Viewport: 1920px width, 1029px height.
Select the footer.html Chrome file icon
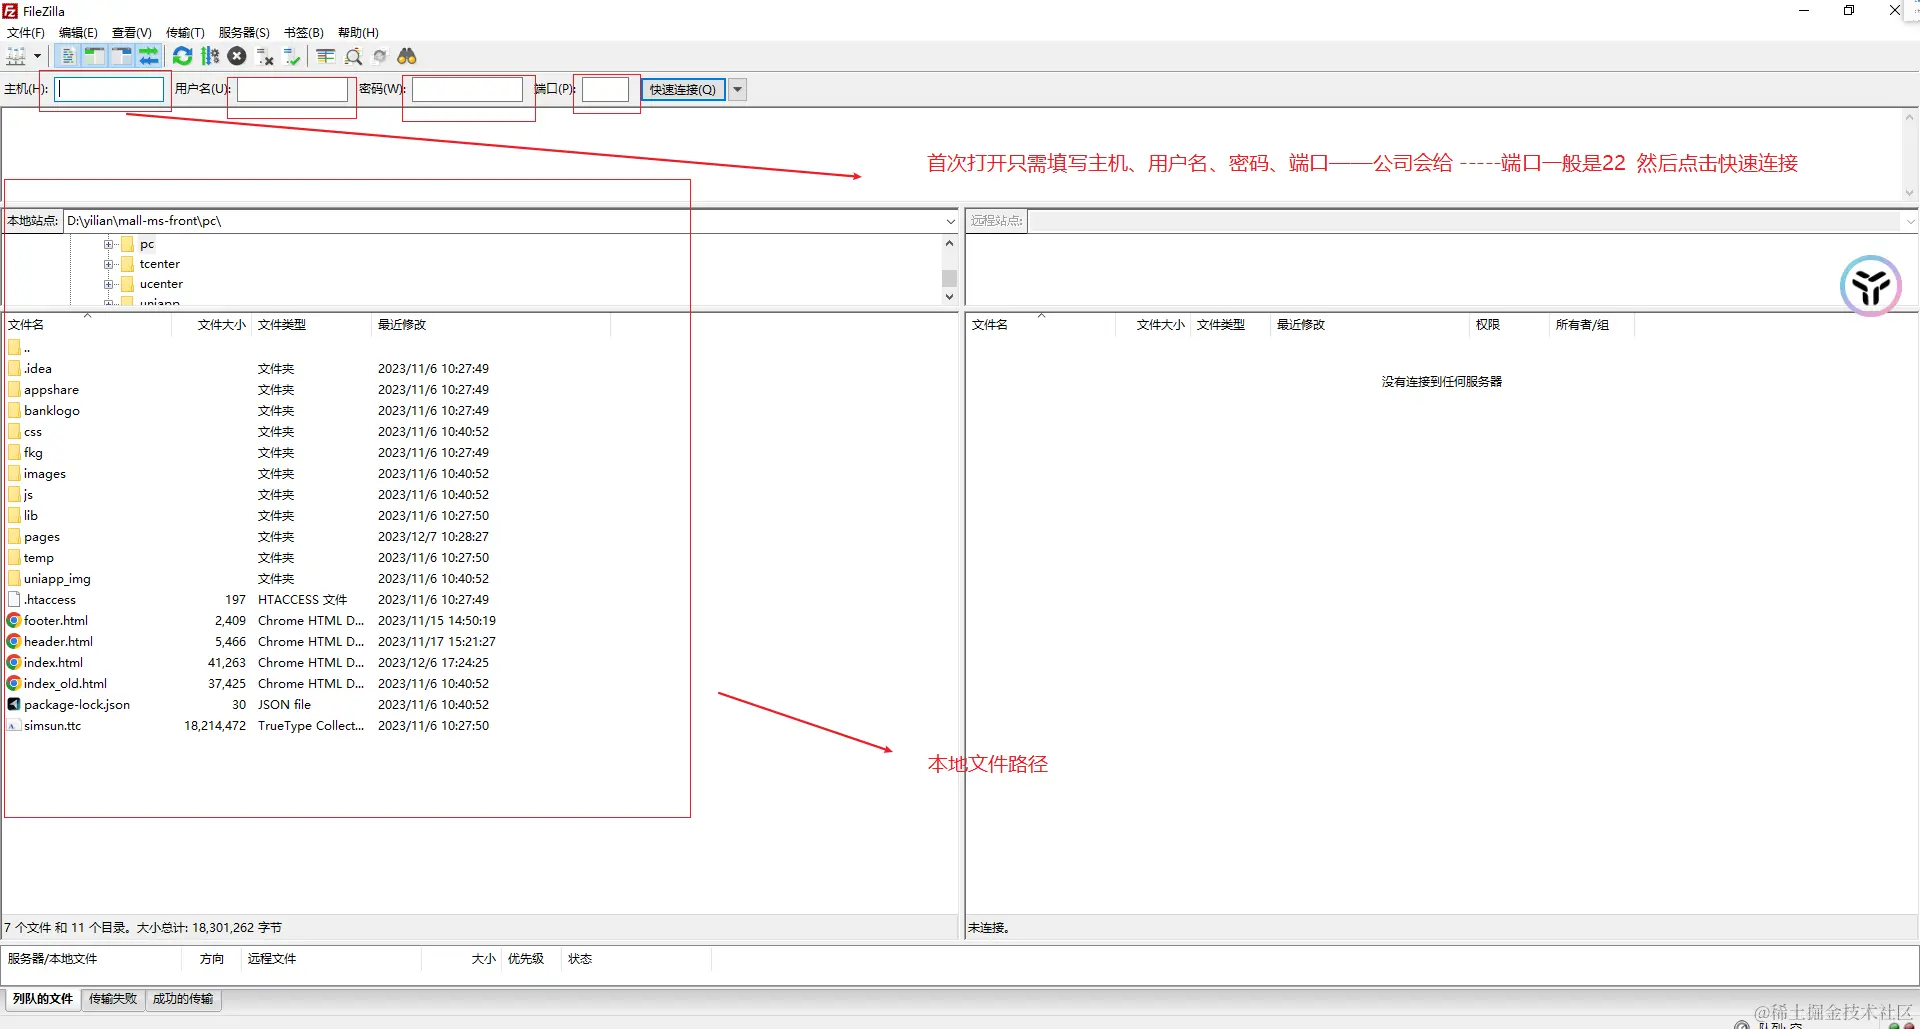tap(14, 621)
